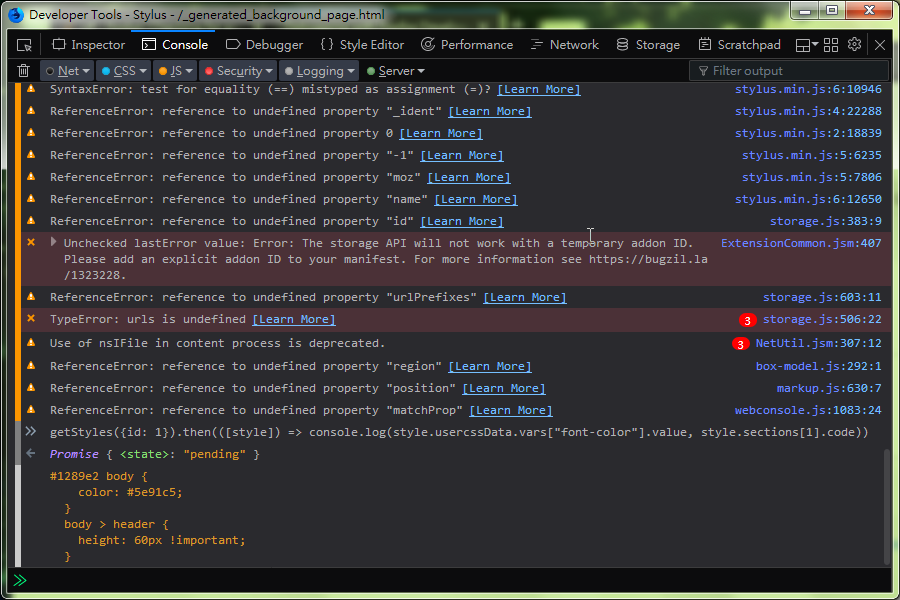Switch to the Debugger tab
The image size is (900, 600).
[x=265, y=45]
